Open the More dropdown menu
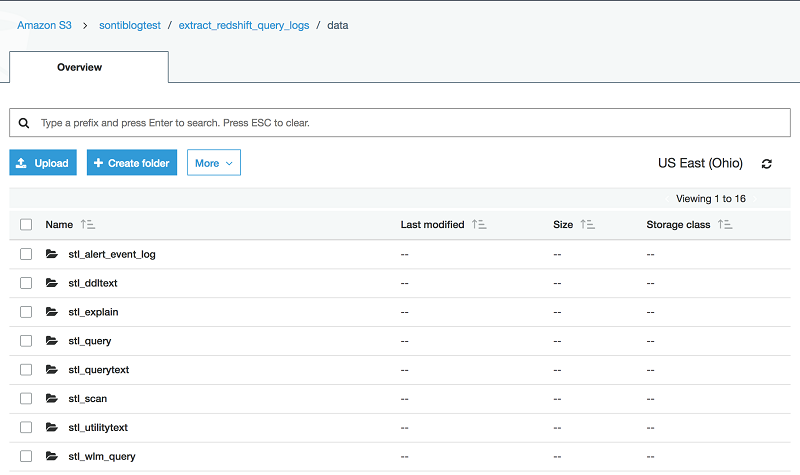Screen dimensions: 800x475 (x=214, y=163)
